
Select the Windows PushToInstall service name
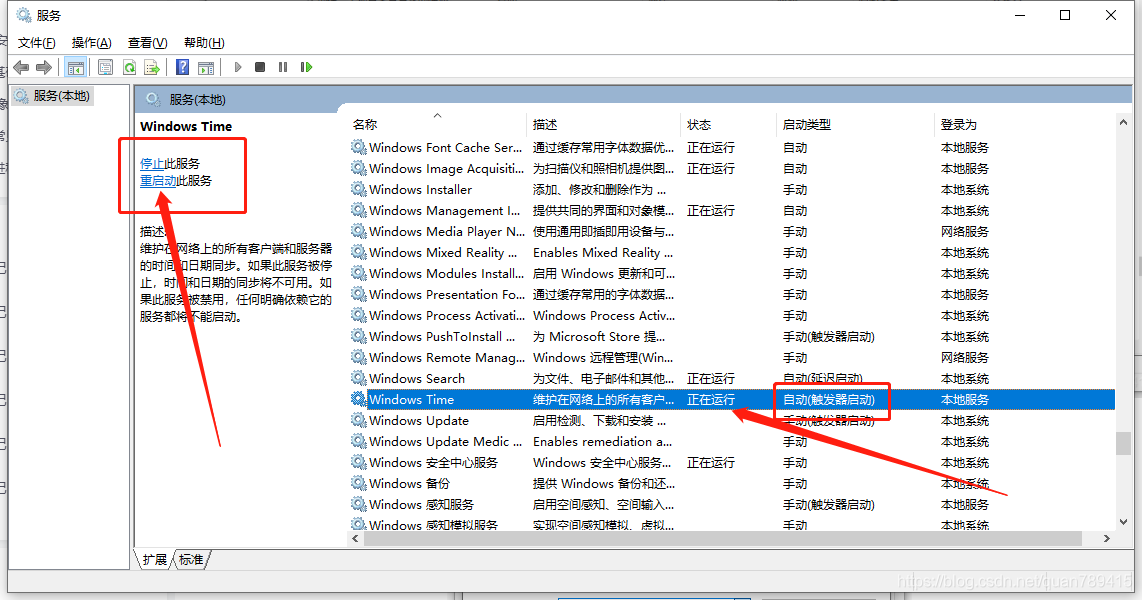click(442, 336)
